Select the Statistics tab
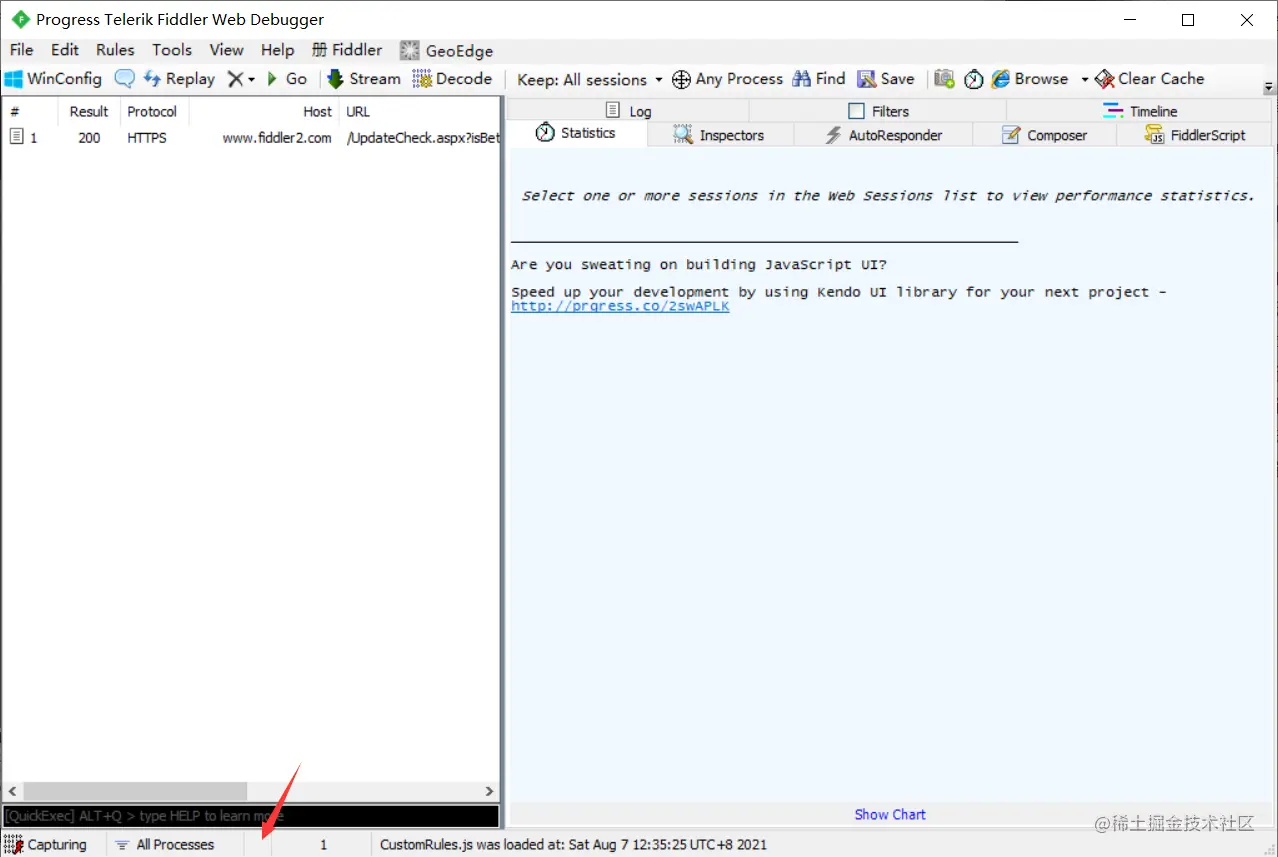 coord(576,133)
